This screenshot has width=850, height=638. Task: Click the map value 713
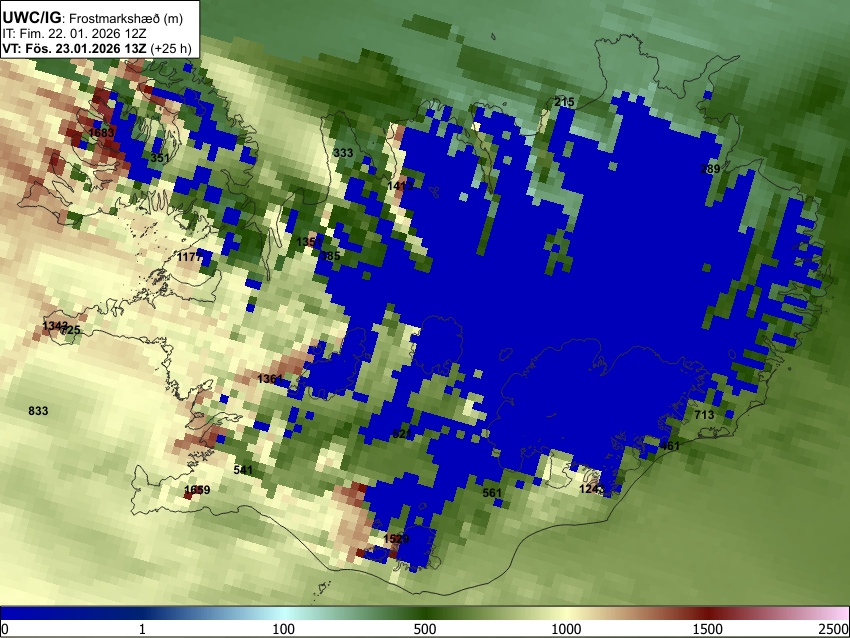[x=704, y=415]
